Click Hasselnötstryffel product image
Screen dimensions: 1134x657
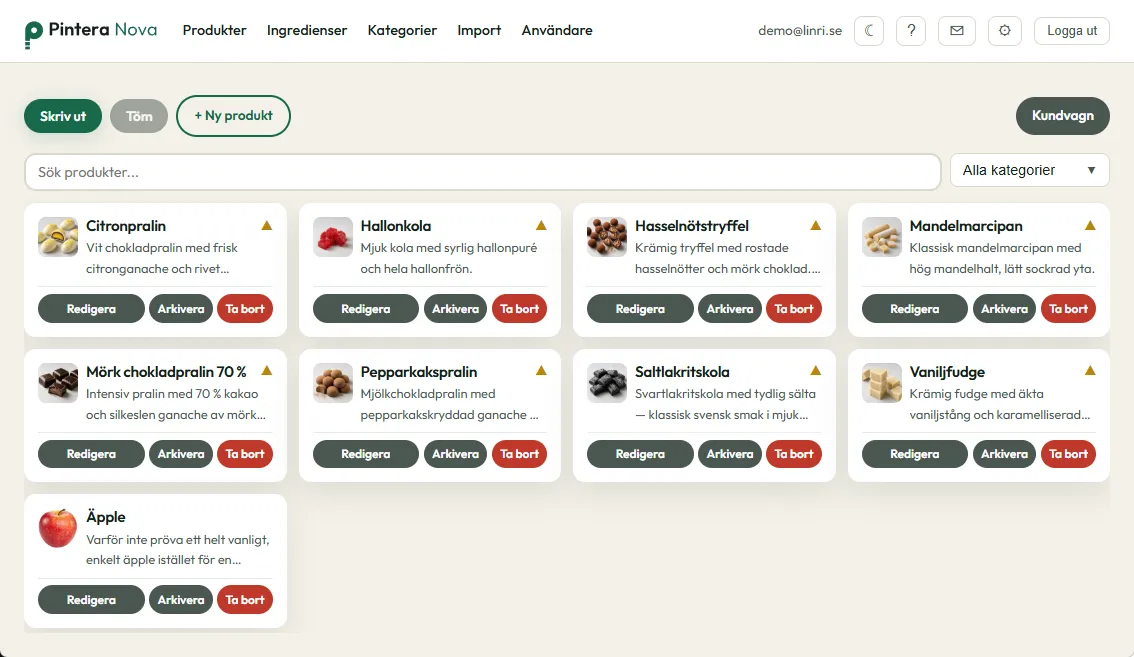click(x=607, y=237)
